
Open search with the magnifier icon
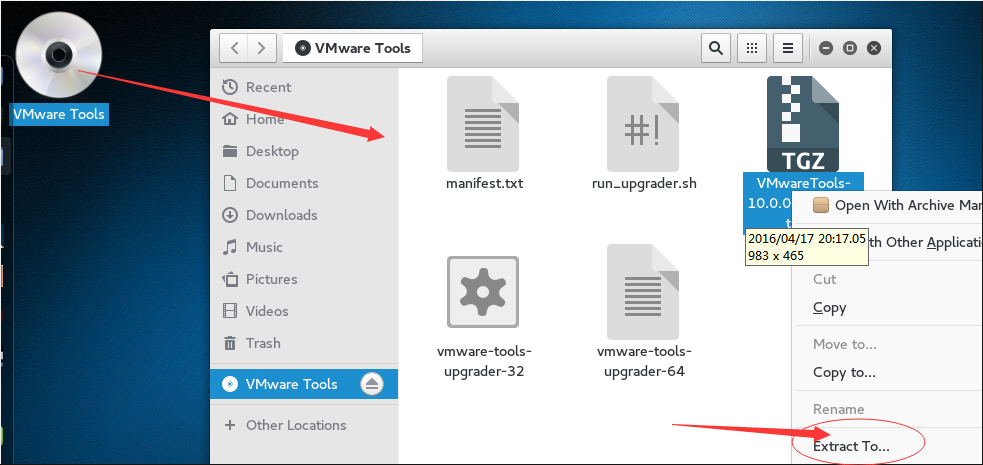tap(715, 48)
